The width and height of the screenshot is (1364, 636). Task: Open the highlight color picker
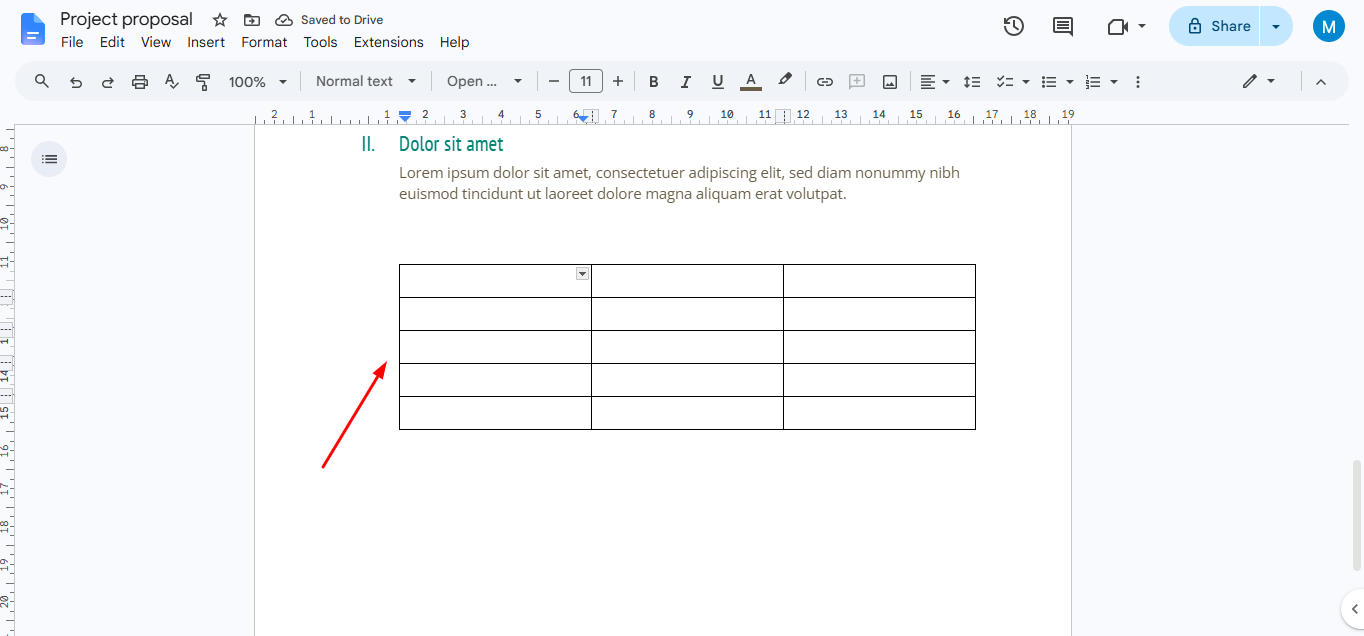click(x=785, y=82)
